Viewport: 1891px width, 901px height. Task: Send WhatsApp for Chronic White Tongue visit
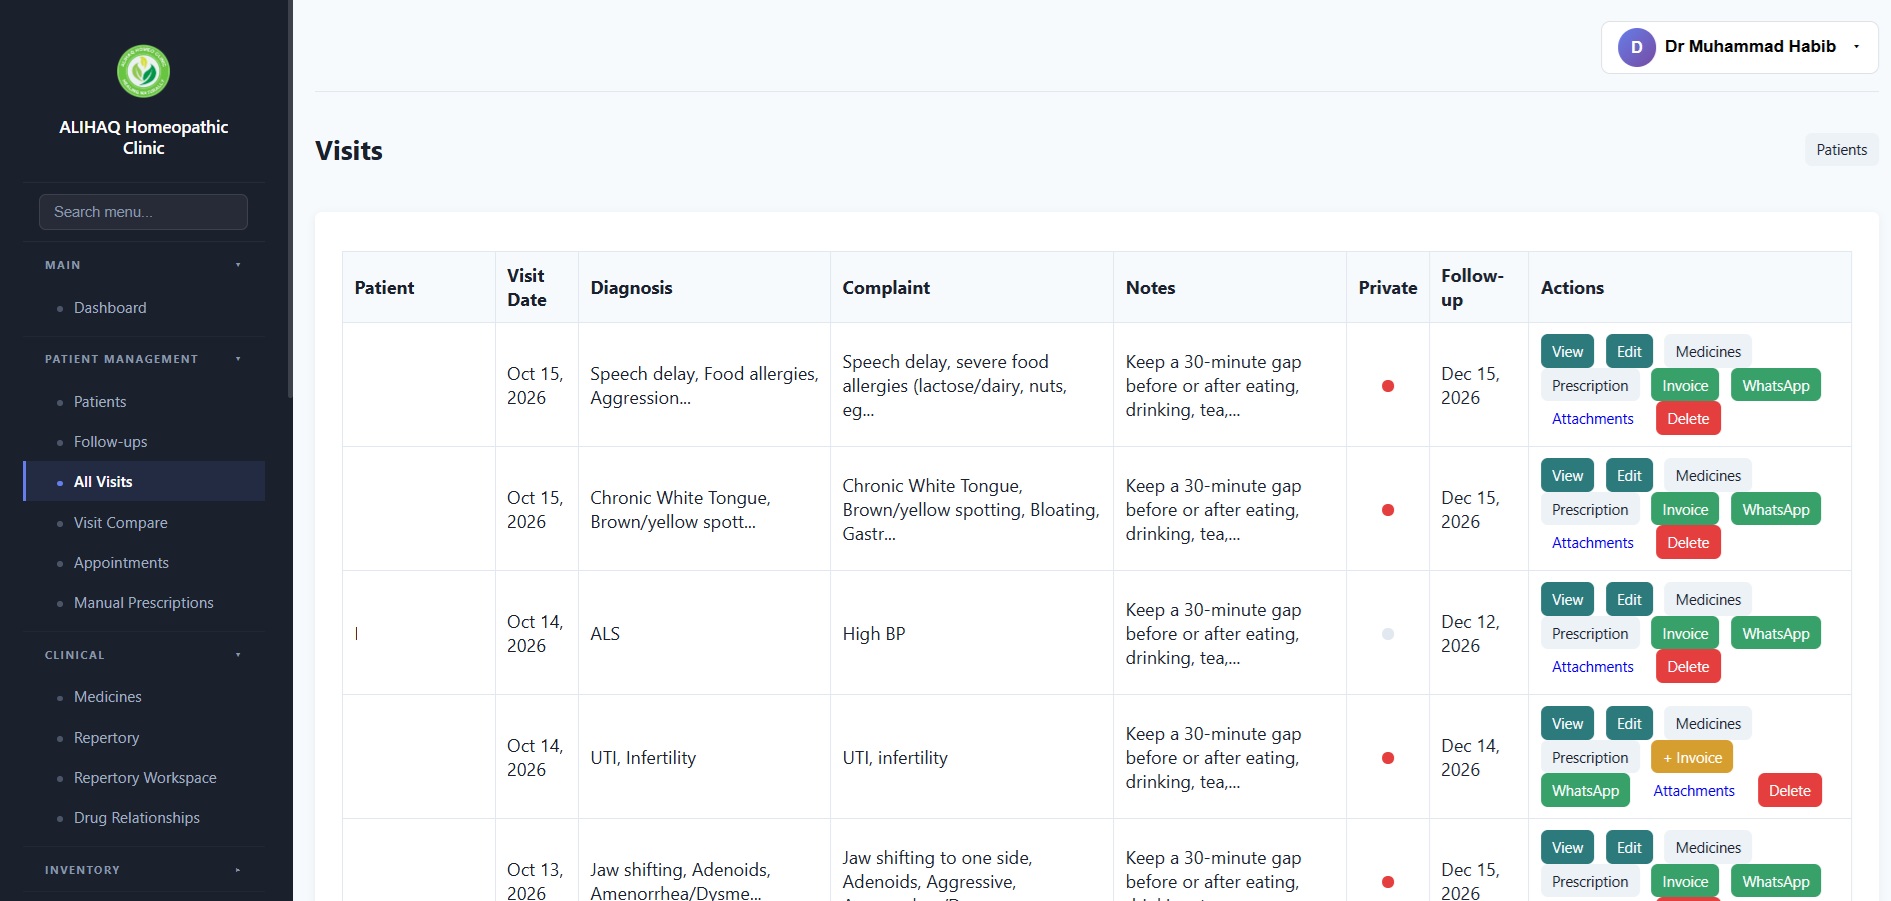click(x=1776, y=510)
